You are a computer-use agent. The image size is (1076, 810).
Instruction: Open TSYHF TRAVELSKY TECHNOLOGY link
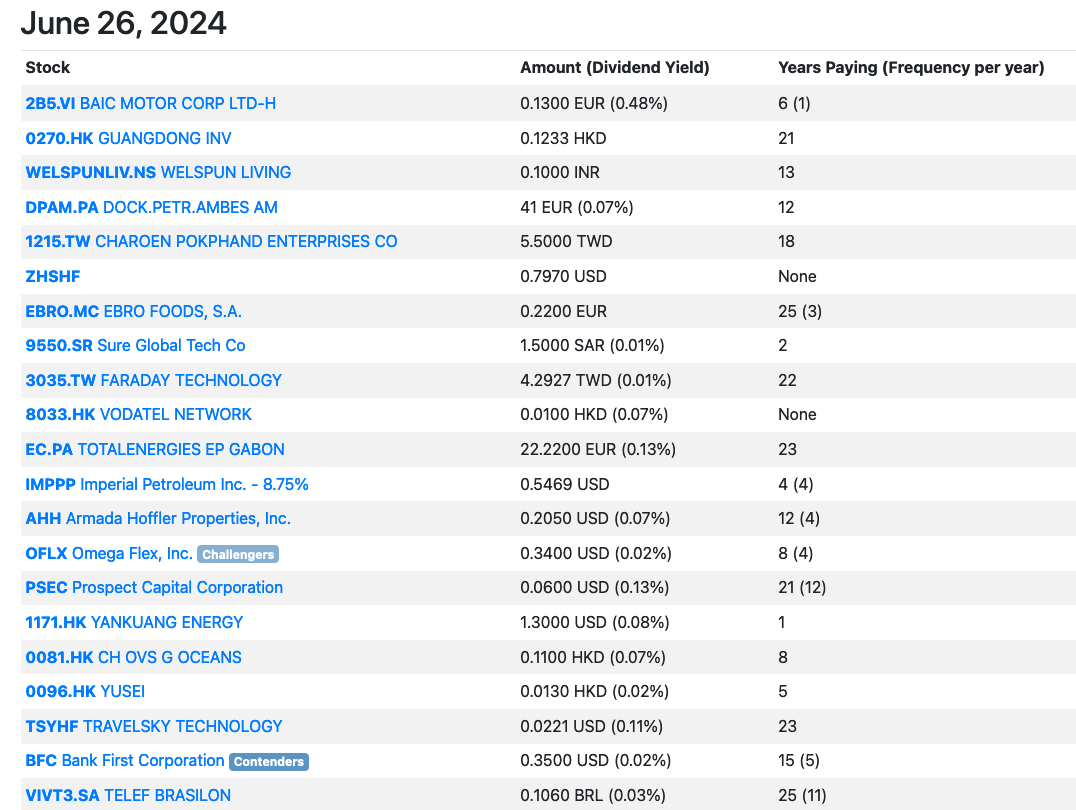pyautogui.click(x=154, y=726)
